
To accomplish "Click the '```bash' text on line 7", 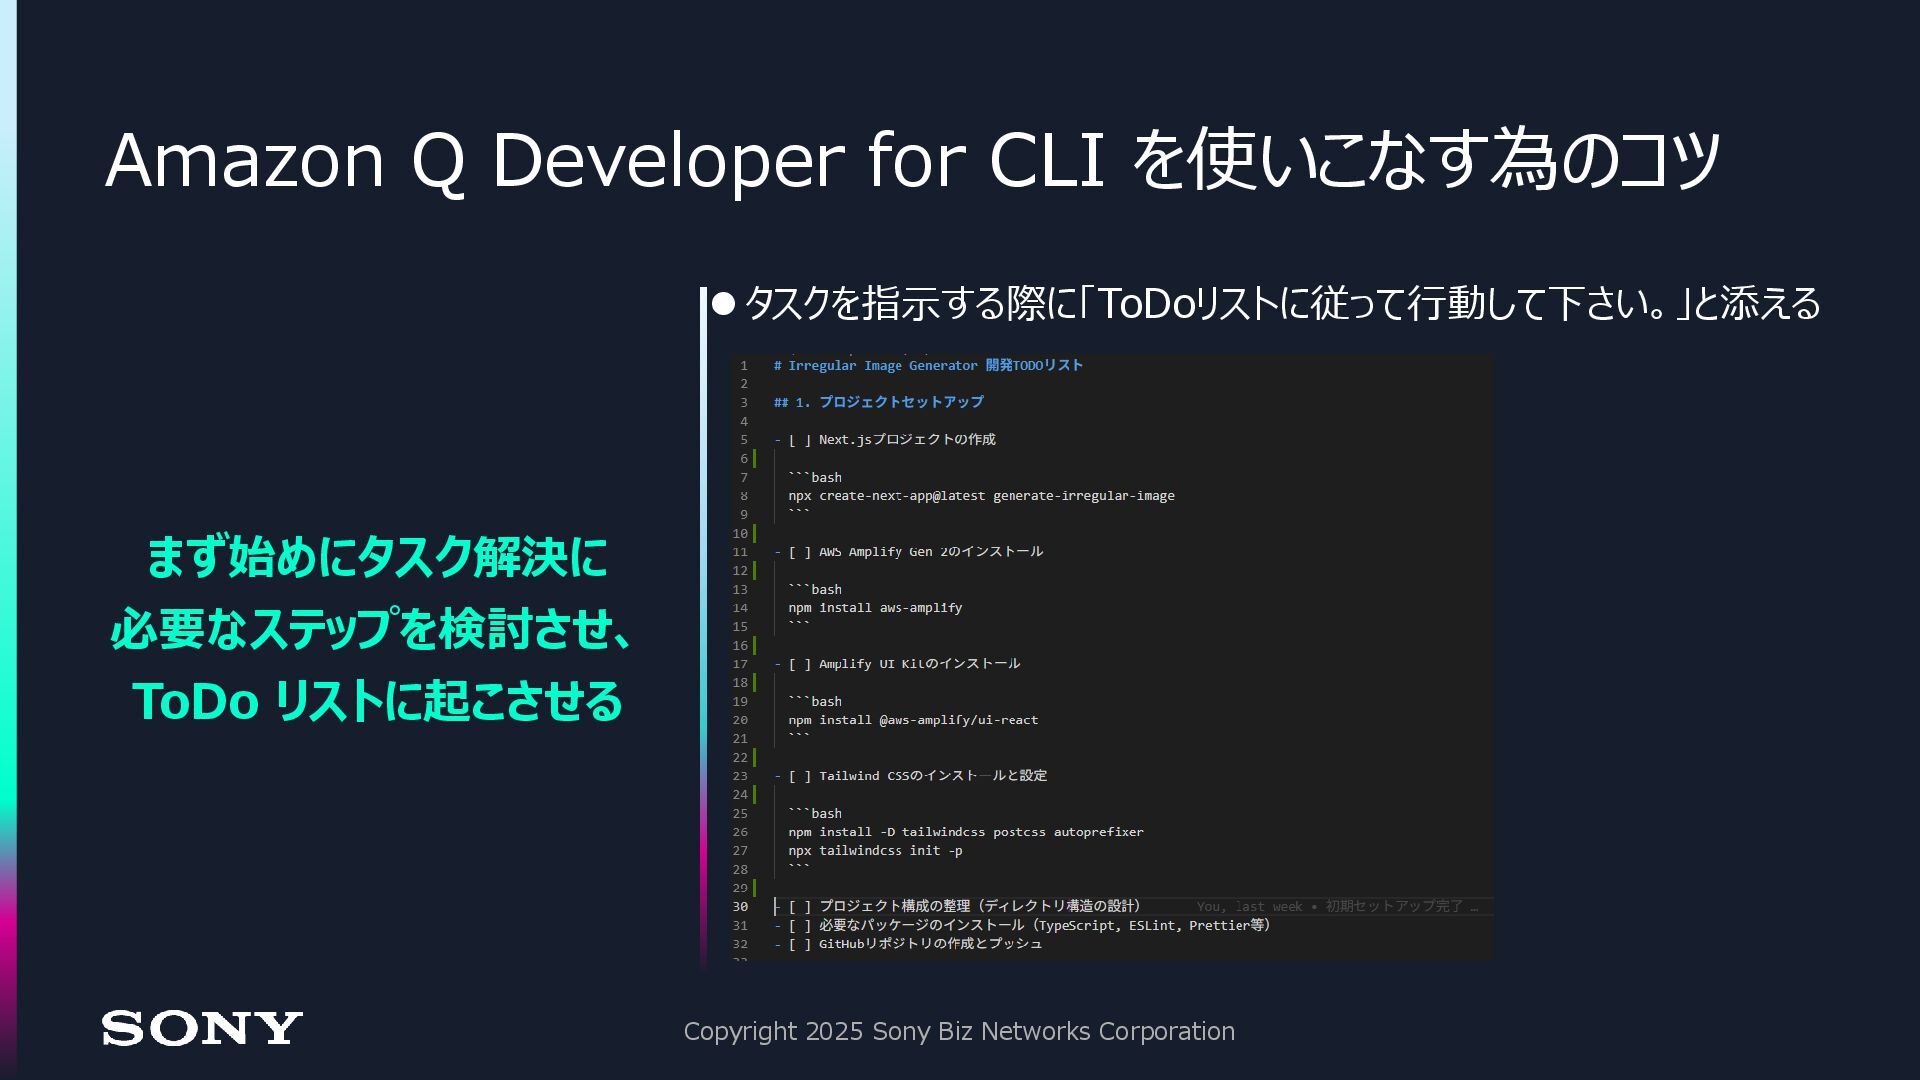I will (x=815, y=478).
